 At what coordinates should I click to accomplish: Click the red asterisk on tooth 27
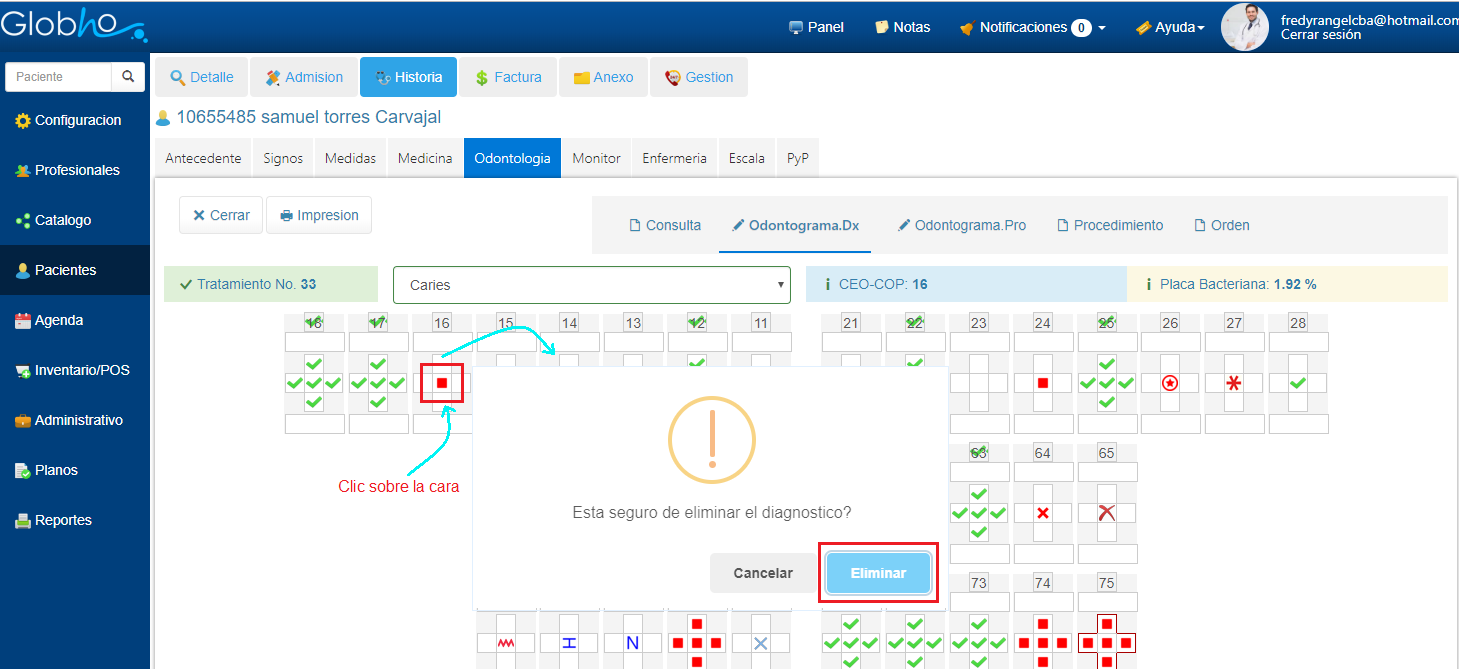click(1234, 383)
